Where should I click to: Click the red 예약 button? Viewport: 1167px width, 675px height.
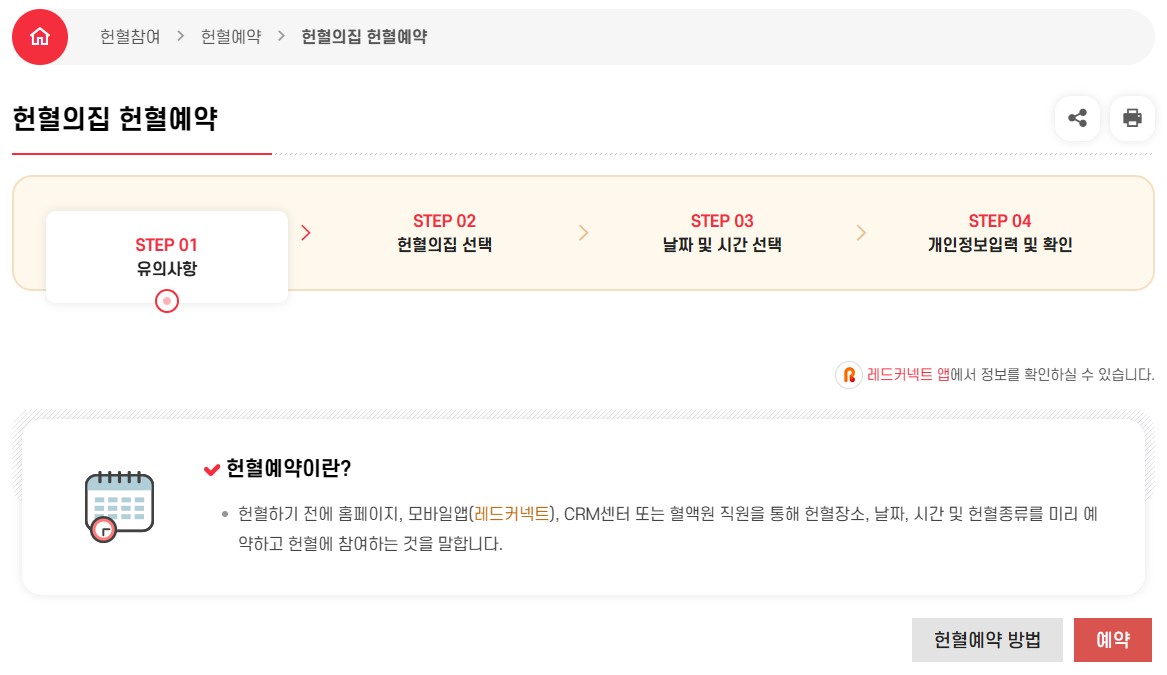1113,639
